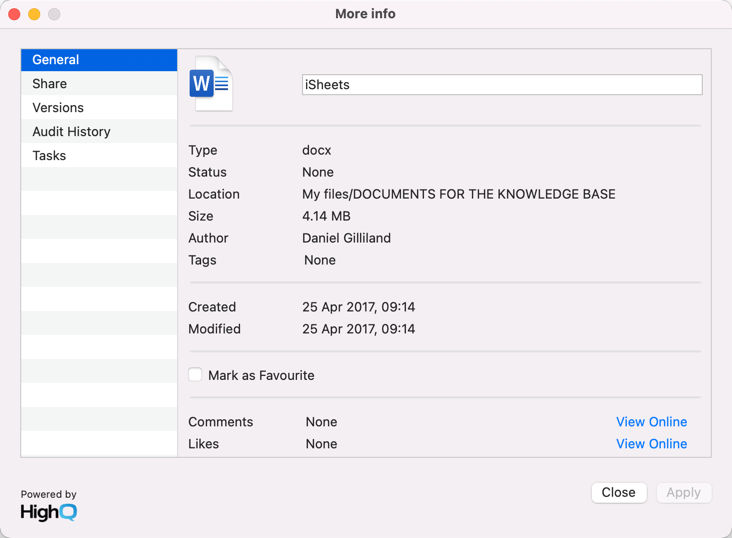The width and height of the screenshot is (732, 538).
Task: Switch to the Versions section
Action: click(x=99, y=107)
